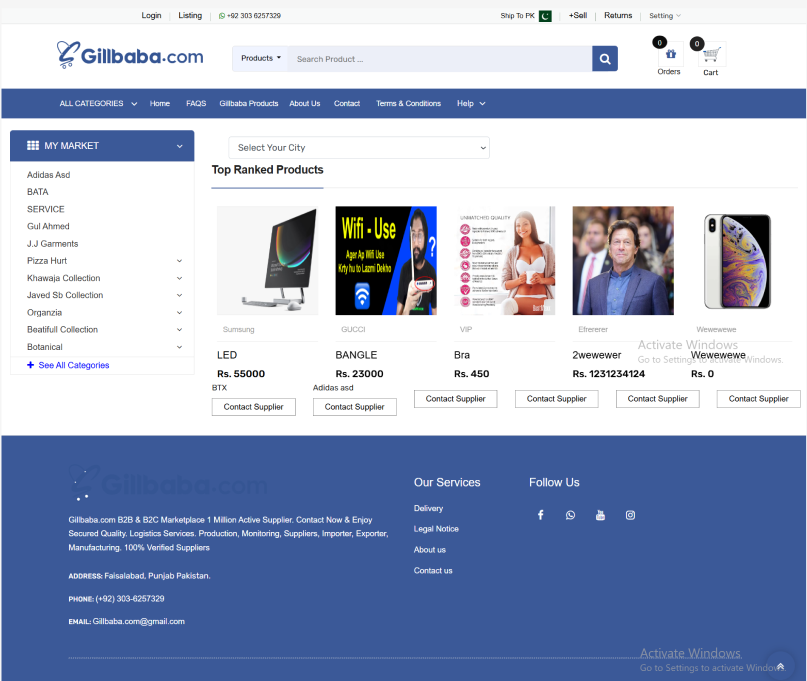Collapse the MY MARKET panel
This screenshot has height=681, width=807.
179,146
